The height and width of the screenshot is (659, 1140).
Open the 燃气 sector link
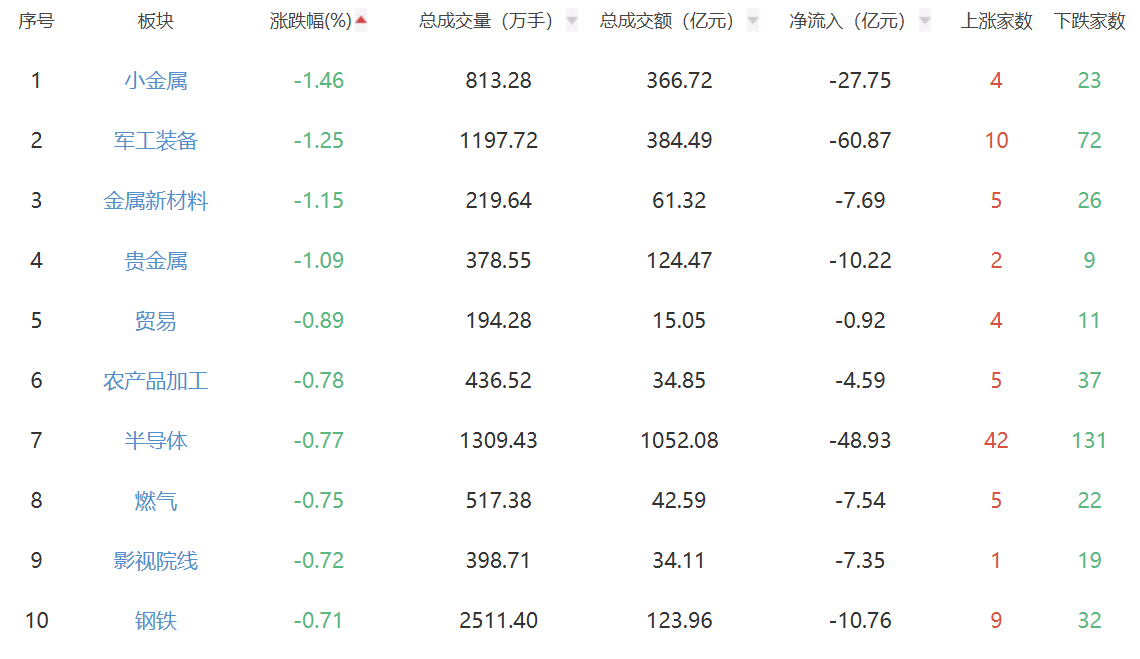pos(156,501)
